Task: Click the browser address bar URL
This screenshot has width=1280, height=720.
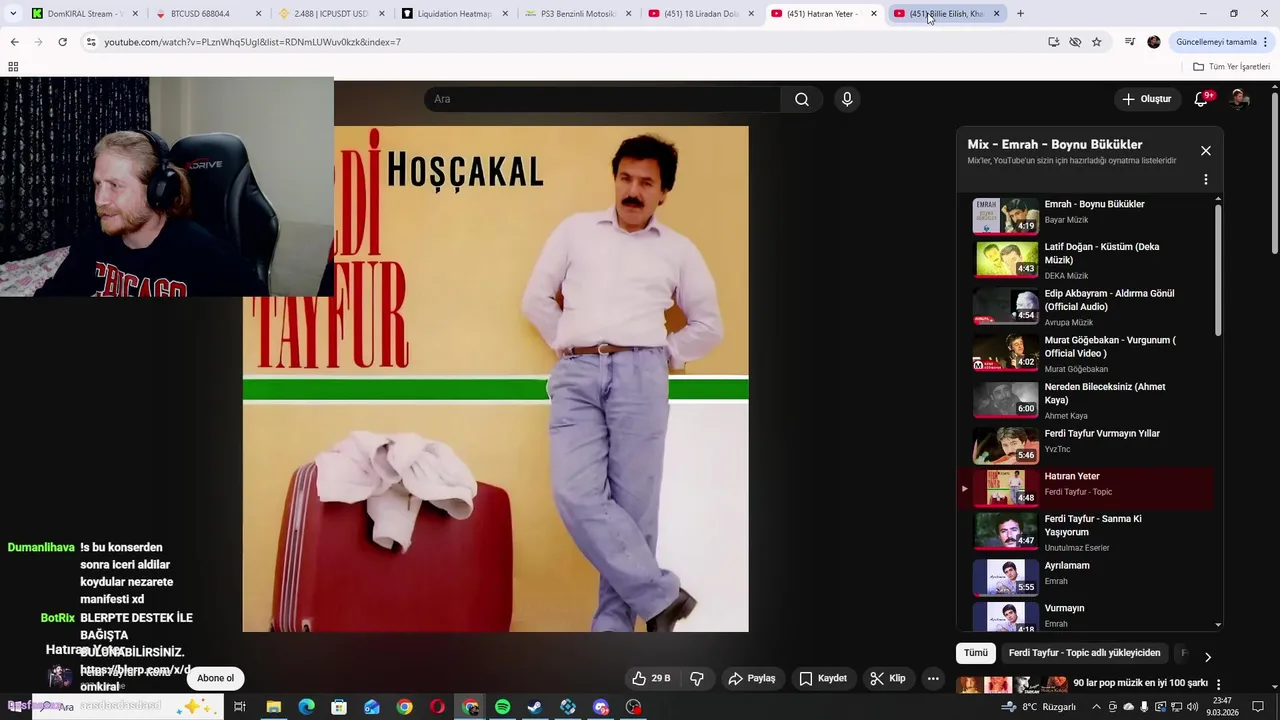Action: 252,42
